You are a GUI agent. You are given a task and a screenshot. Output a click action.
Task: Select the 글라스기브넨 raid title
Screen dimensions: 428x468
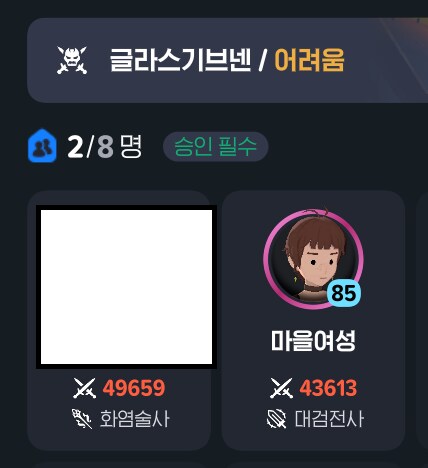pos(180,60)
